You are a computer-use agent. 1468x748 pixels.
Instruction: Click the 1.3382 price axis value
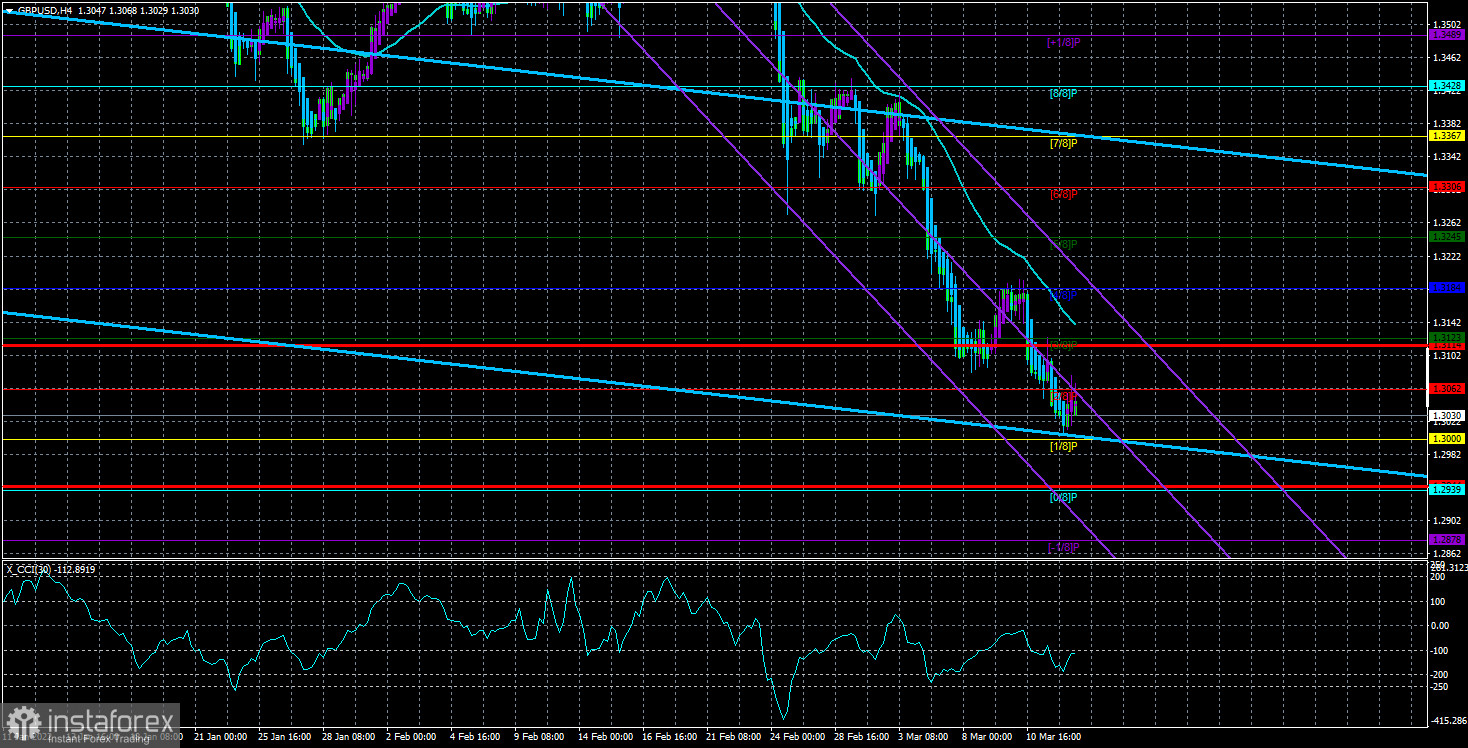tap(1447, 123)
